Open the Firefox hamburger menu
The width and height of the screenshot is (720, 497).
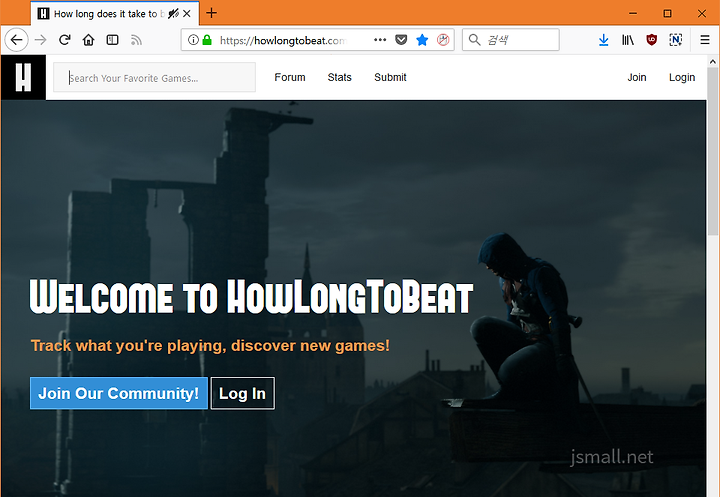(x=705, y=40)
